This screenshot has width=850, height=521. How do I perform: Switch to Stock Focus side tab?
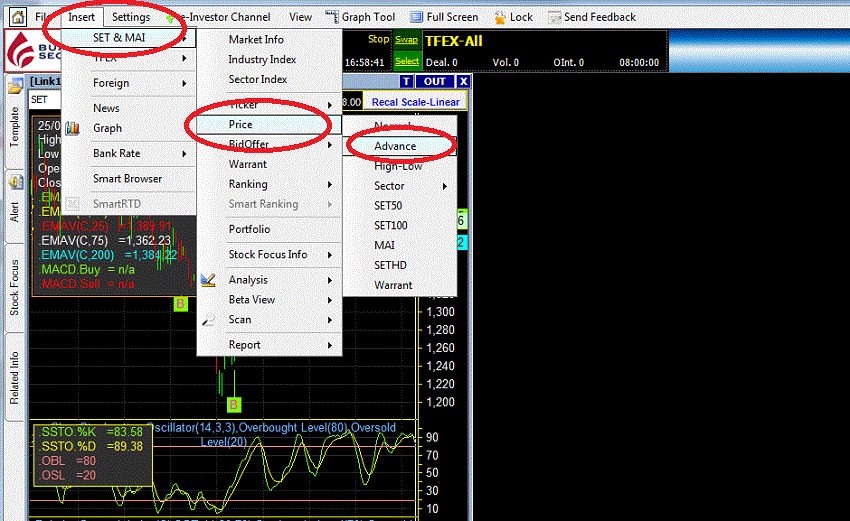coord(15,287)
